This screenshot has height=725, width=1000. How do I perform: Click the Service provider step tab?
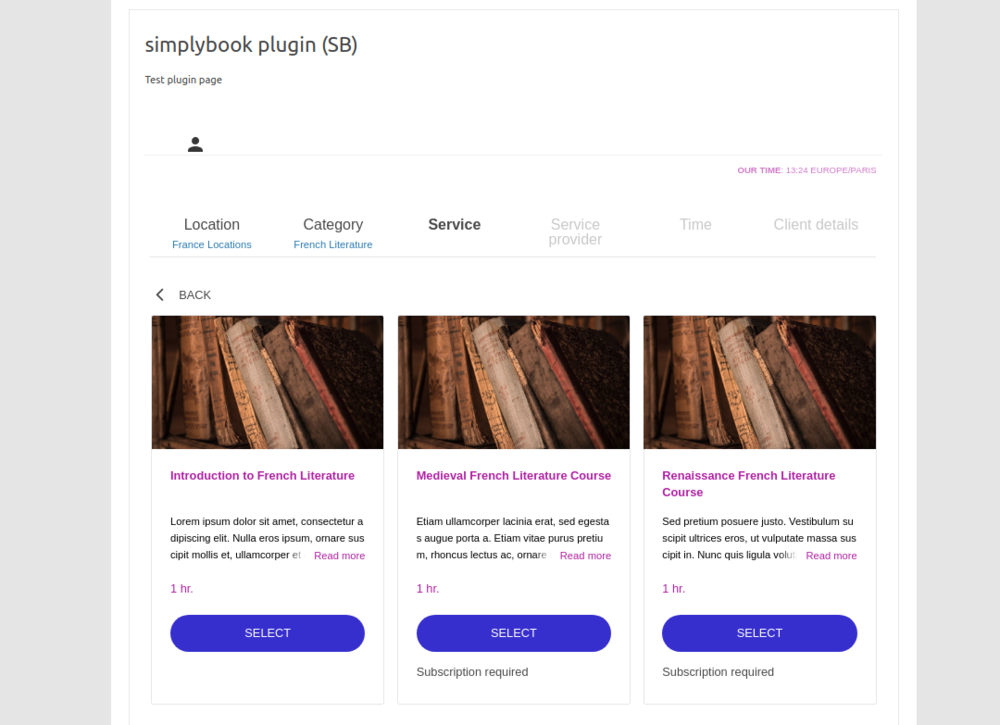tap(575, 231)
